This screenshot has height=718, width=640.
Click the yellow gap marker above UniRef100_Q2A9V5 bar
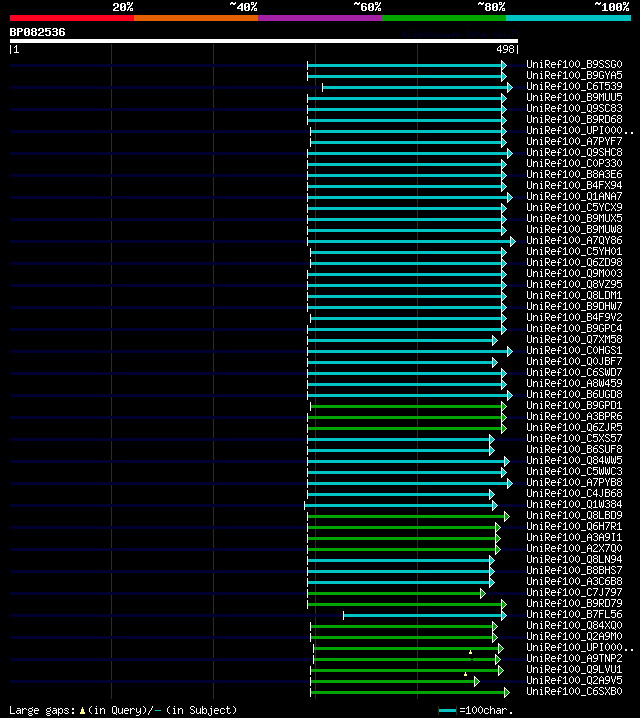point(465,674)
